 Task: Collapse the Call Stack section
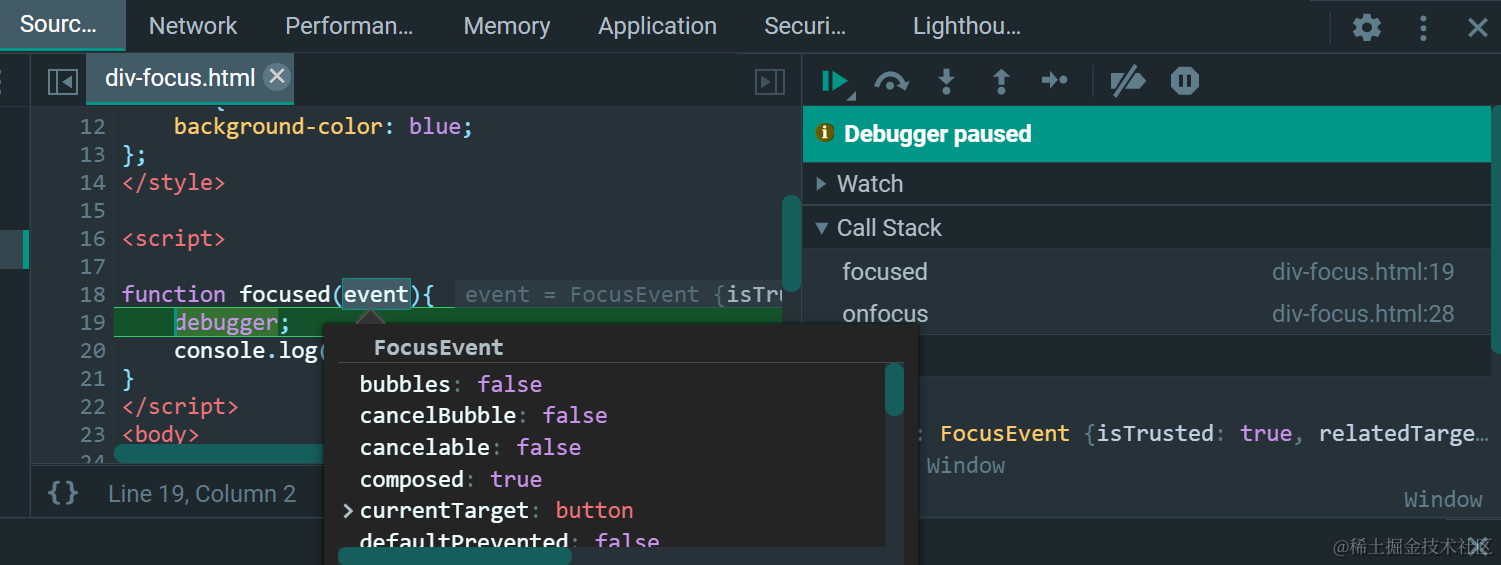pyautogui.click(x=822, y=228)
